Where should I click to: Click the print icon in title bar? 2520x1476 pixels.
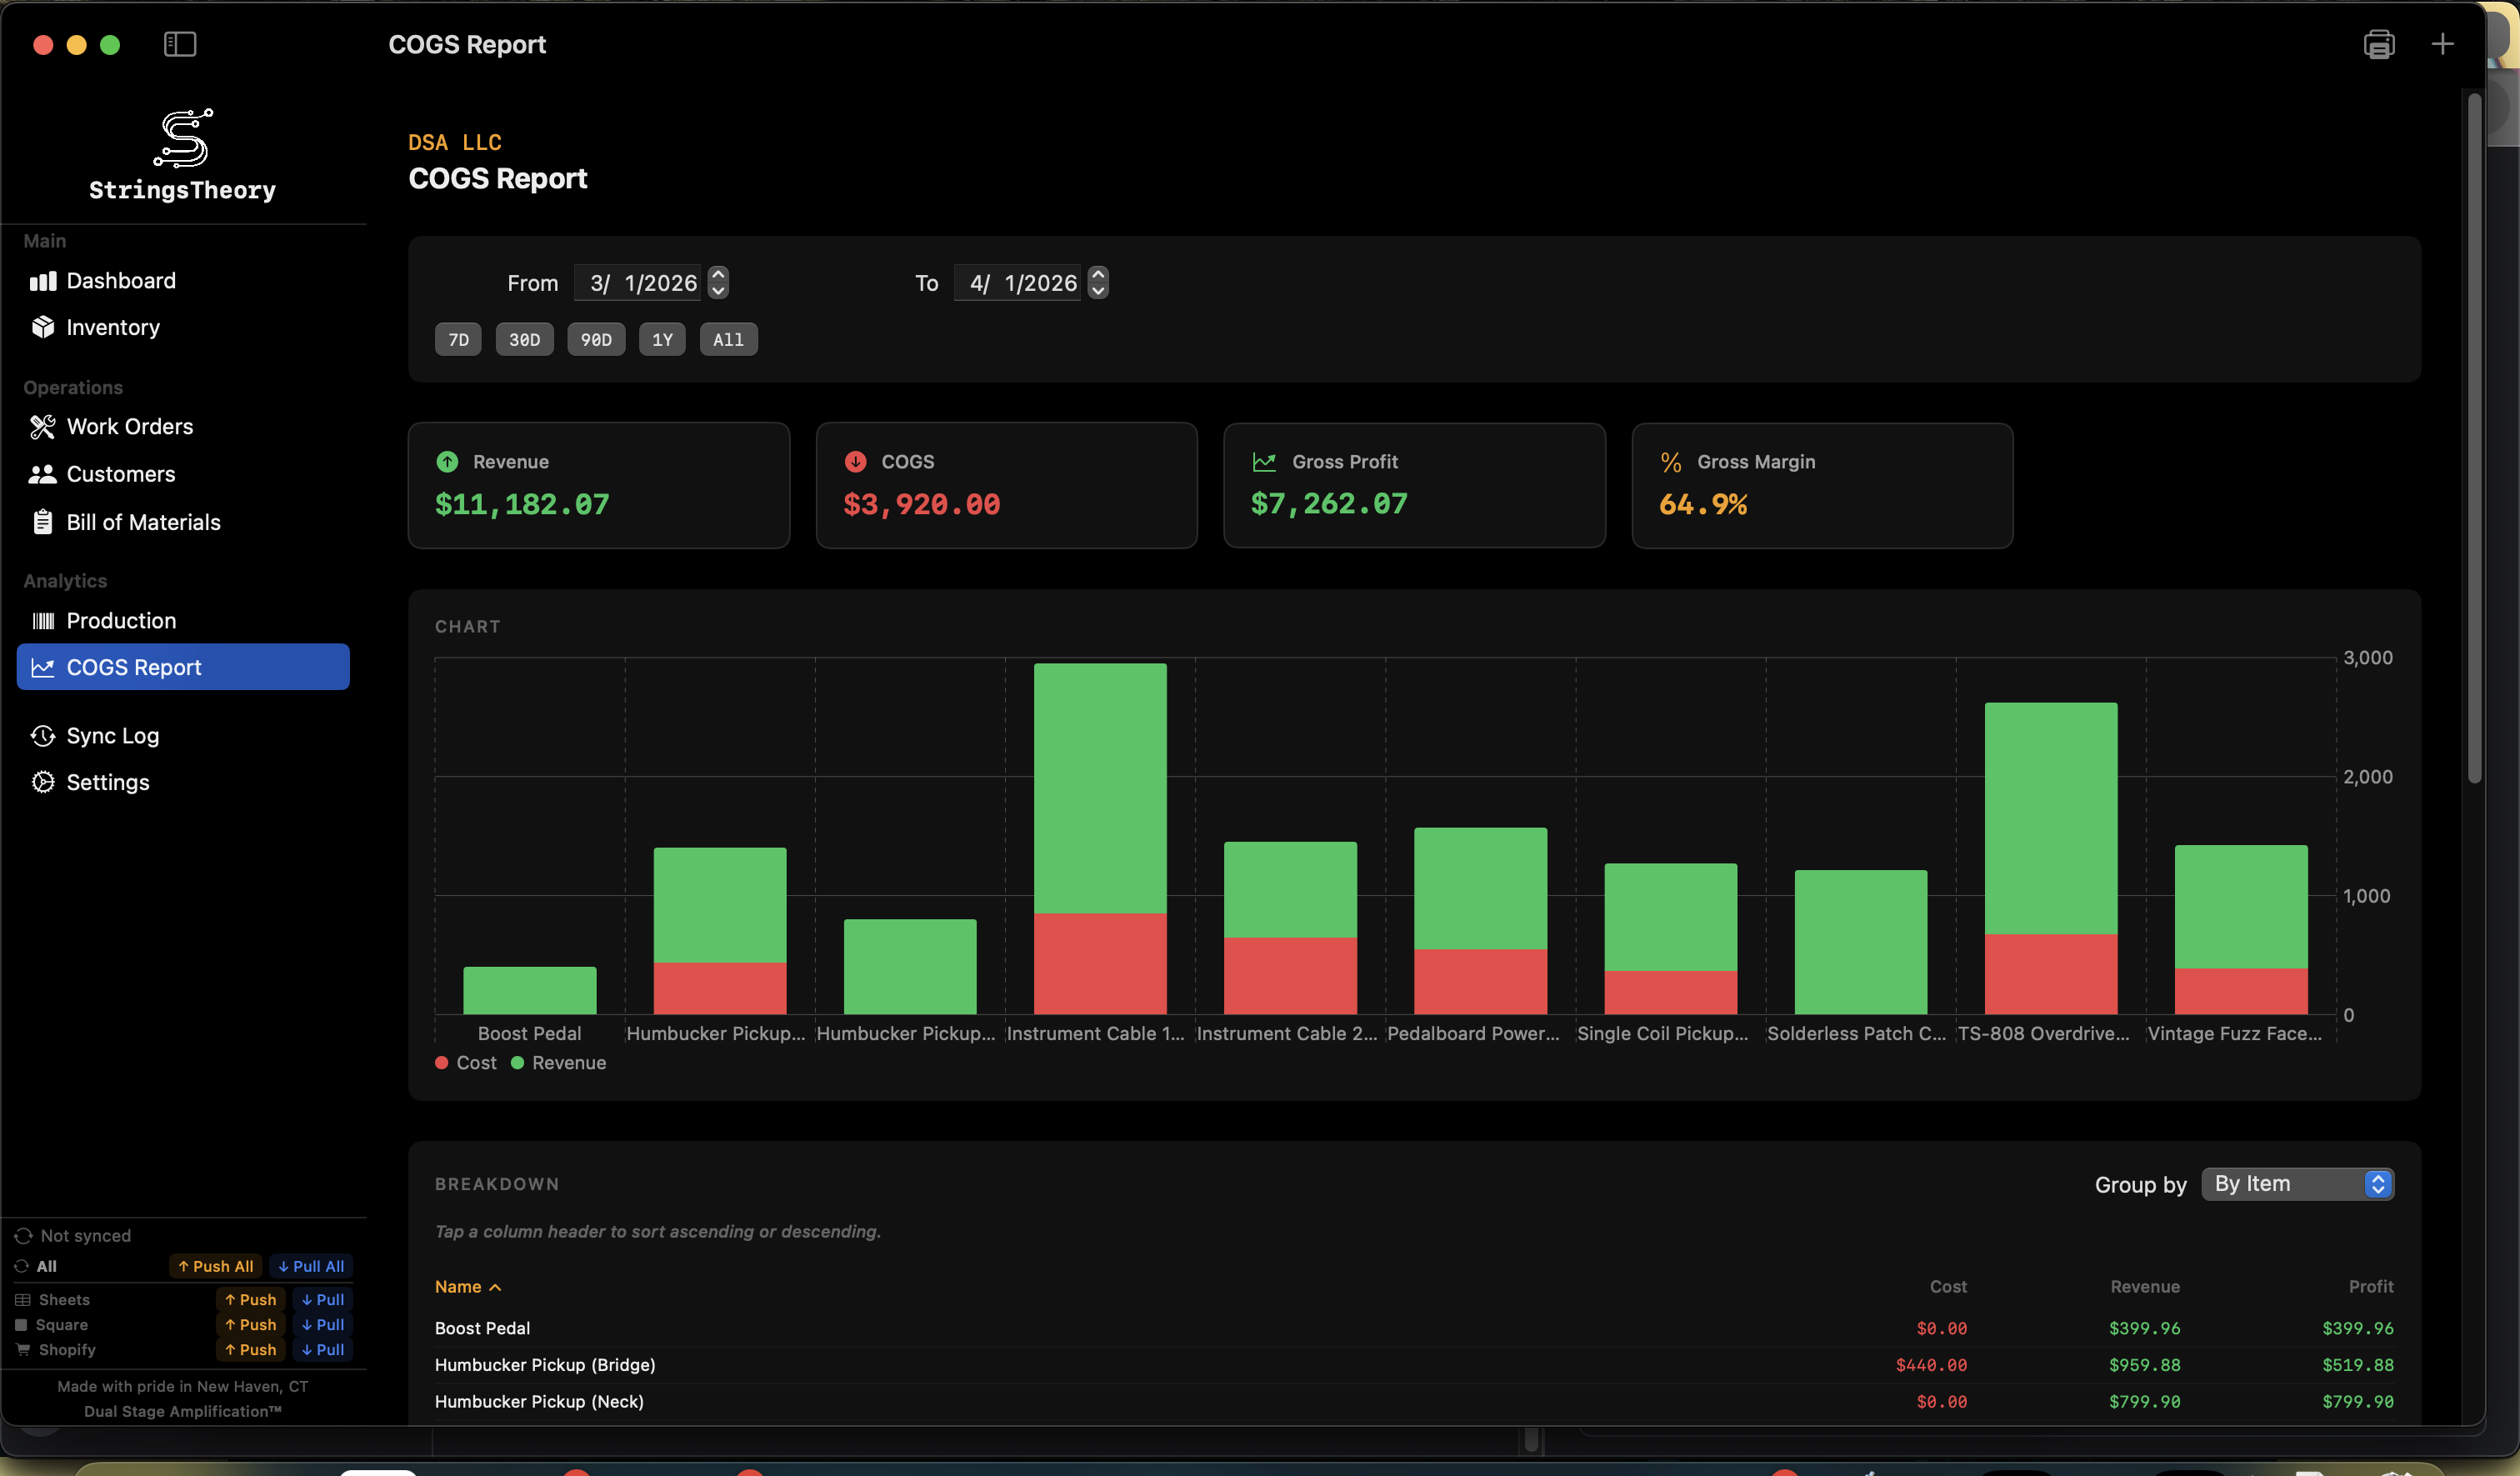(x=2378, y=44)
